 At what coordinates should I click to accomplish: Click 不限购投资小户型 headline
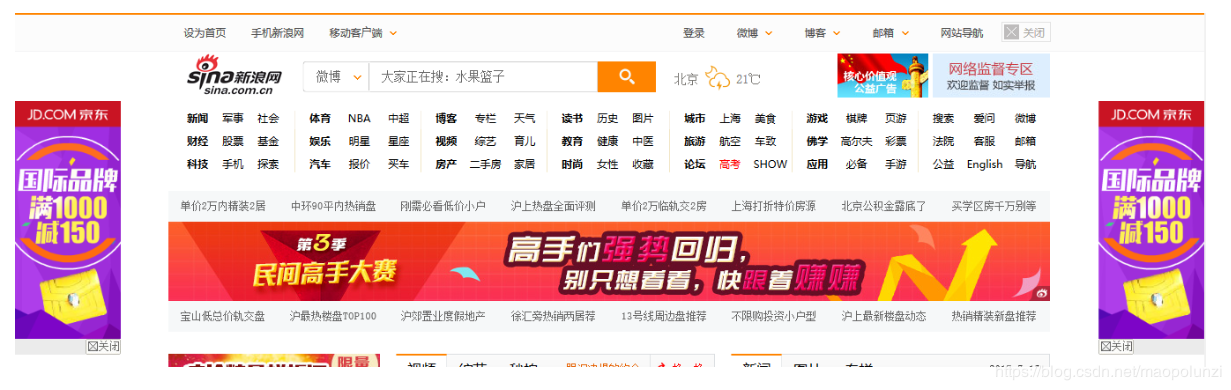point(773,316)
